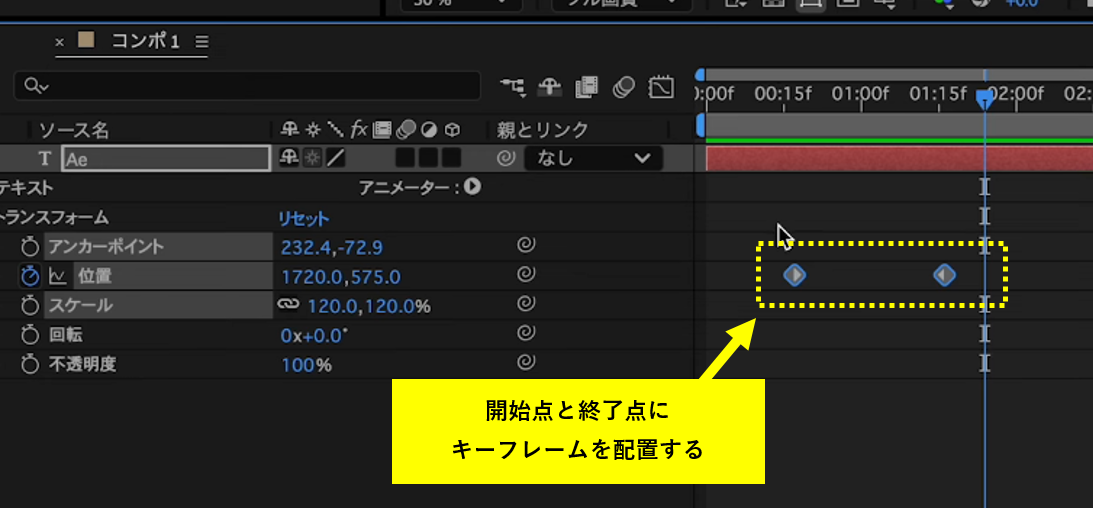1093x508 pixels.
Task: Click the スケール property pick whip
Action: pyautogui.click(x=526, y=305)
